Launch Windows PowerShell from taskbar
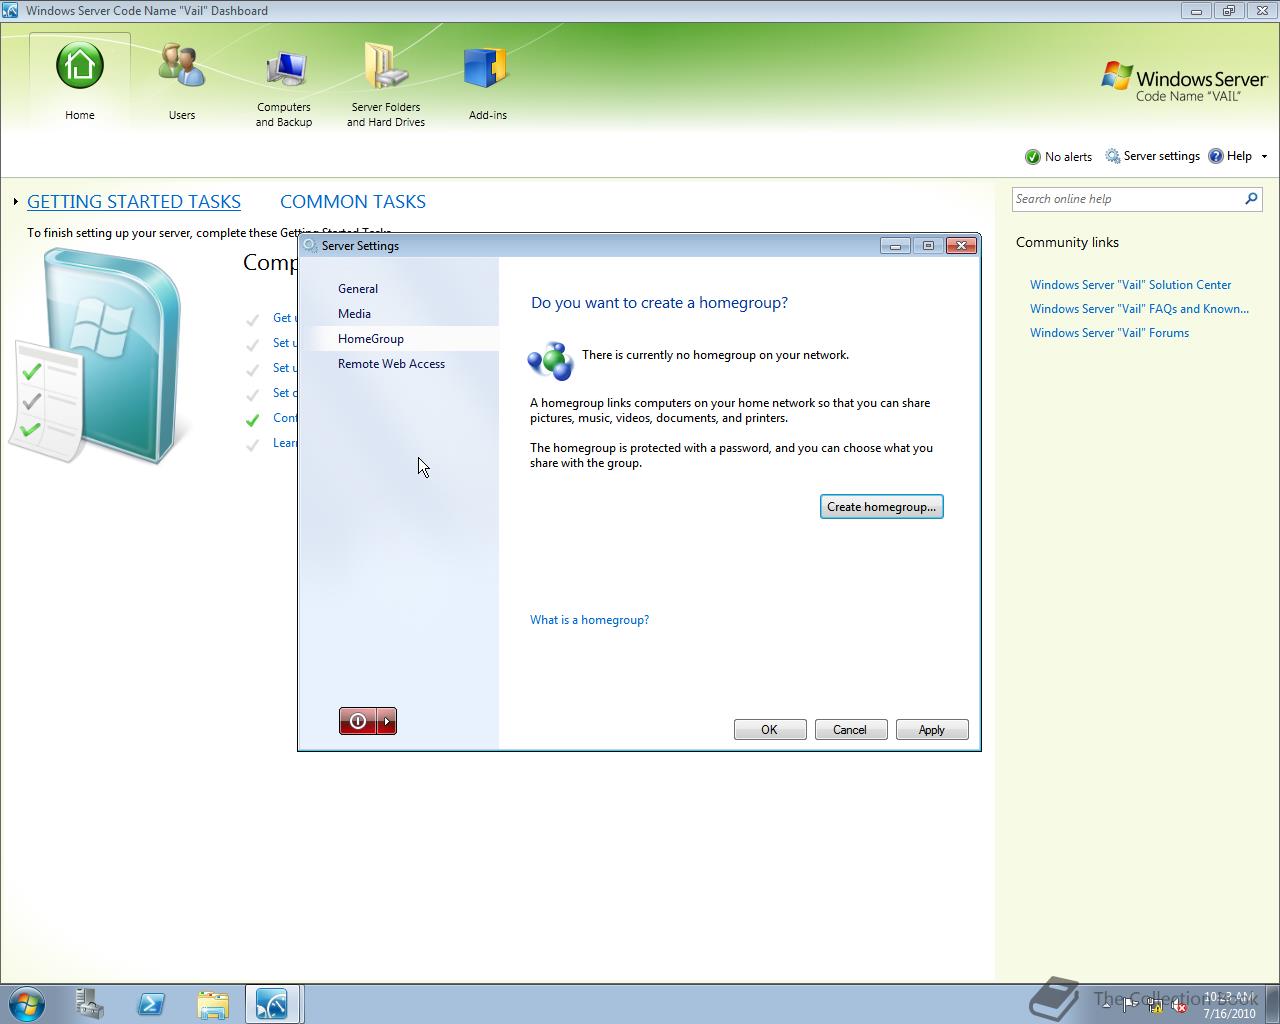 click(x=151, y=1003)
